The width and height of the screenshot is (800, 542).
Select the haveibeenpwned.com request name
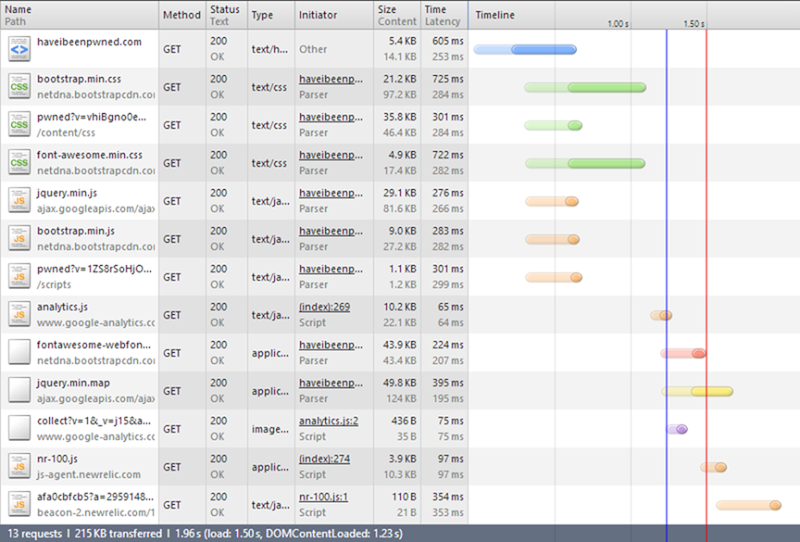89,42
